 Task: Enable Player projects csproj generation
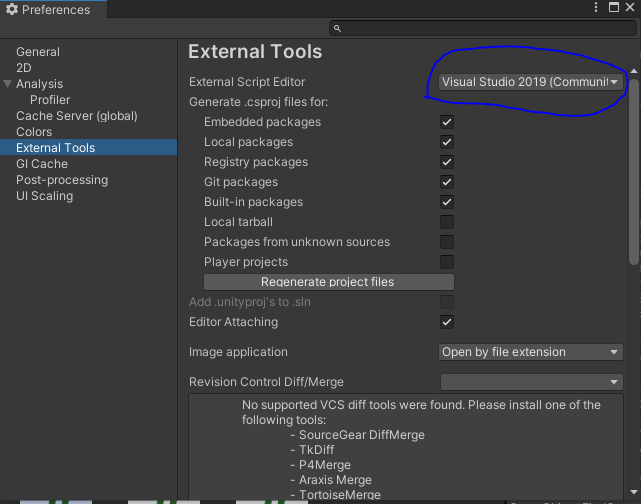coord(447,262)
